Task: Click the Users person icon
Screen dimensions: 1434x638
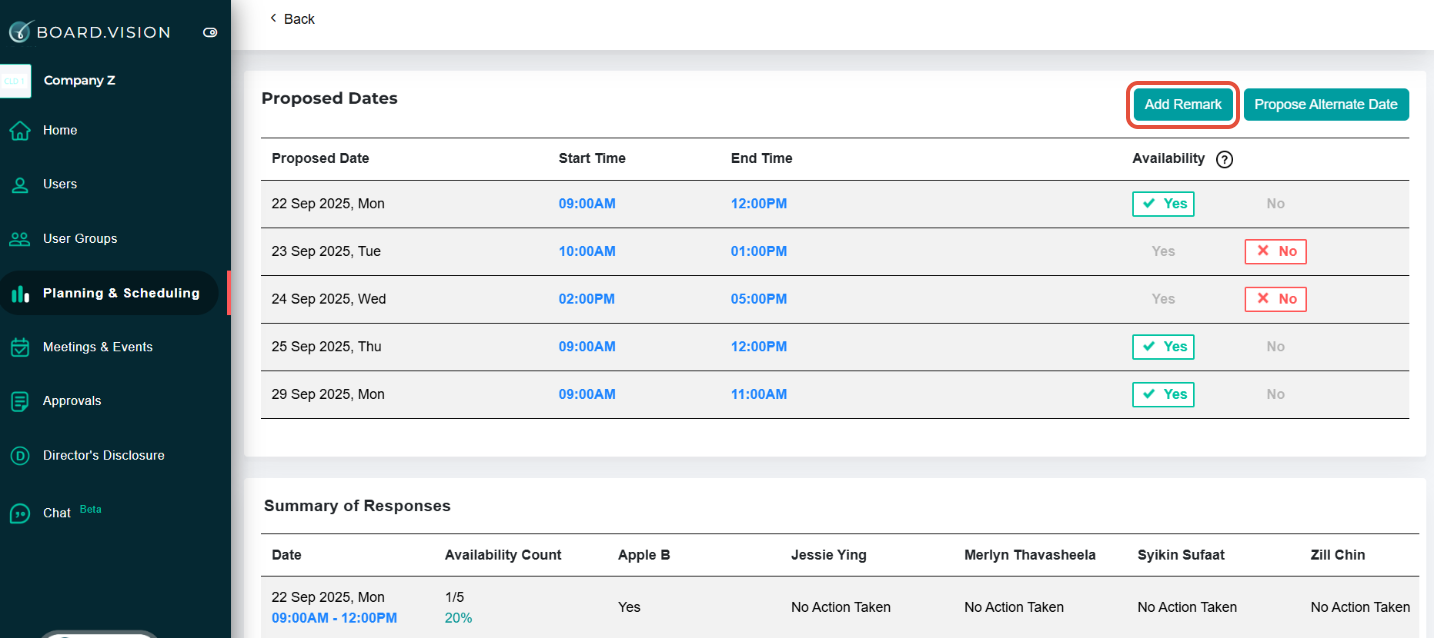Action: tap(20, 185)
